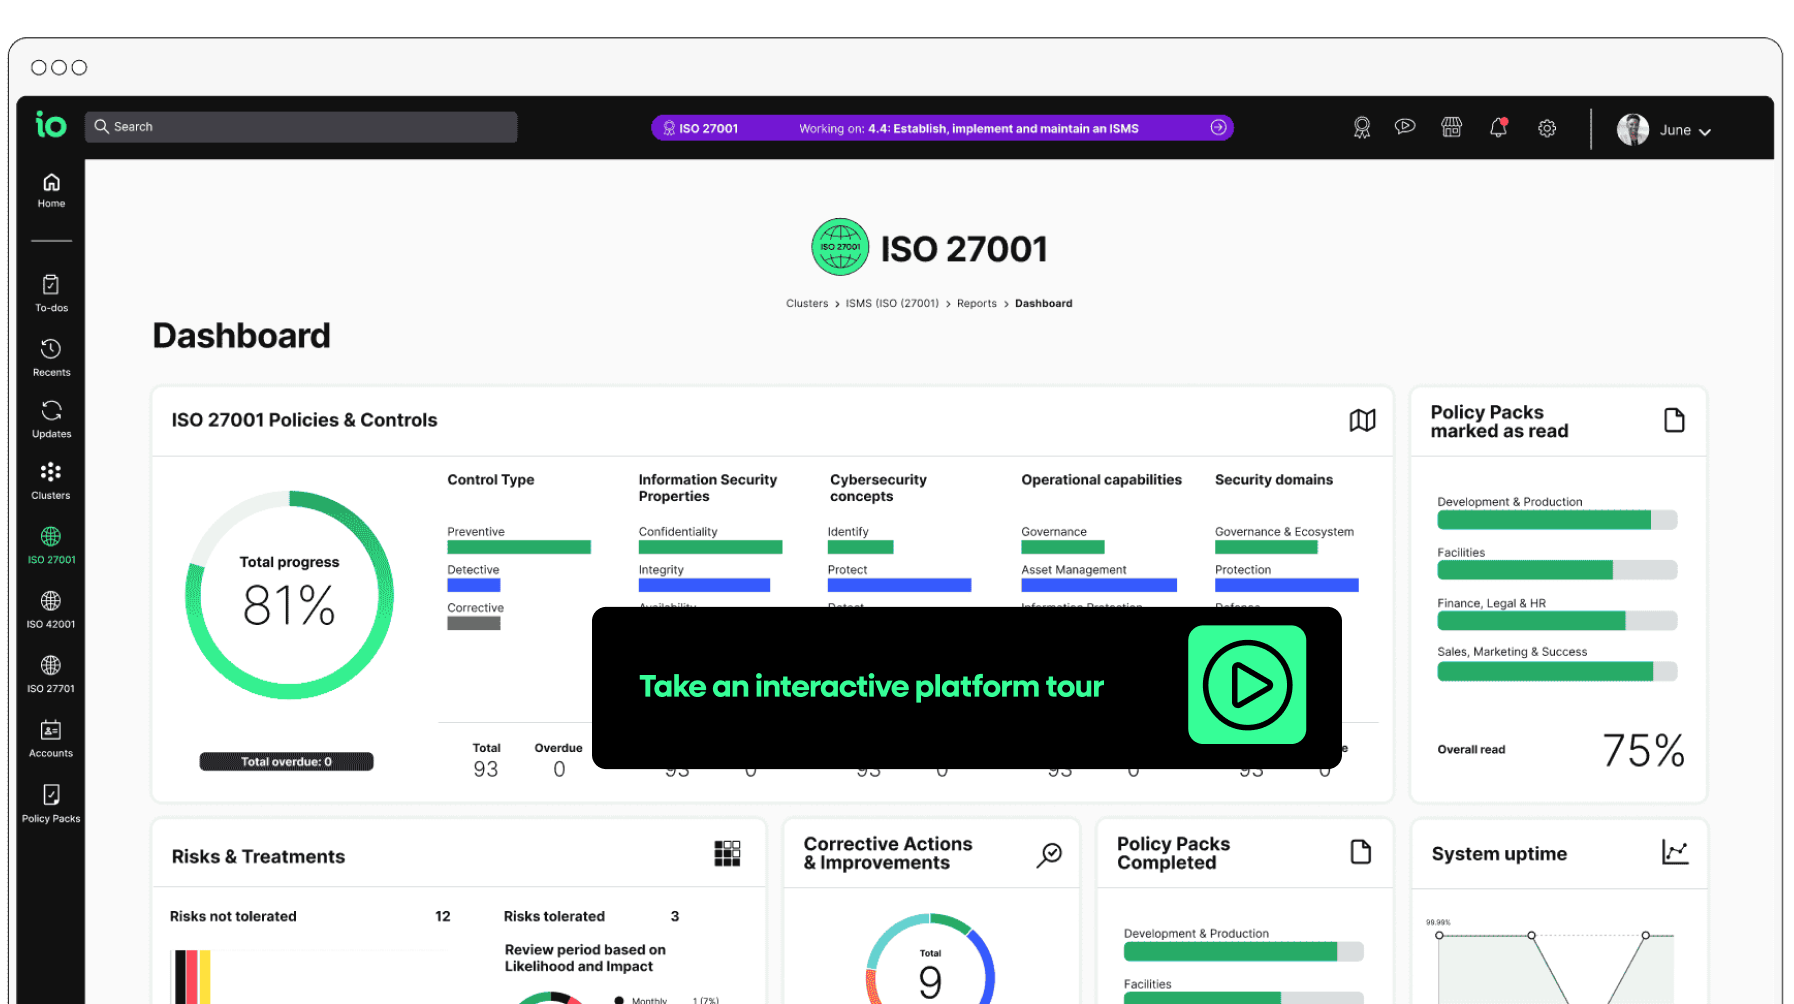Open the June user dropdown
The image size is (1794, 1004).
(x=1685, y=130)
